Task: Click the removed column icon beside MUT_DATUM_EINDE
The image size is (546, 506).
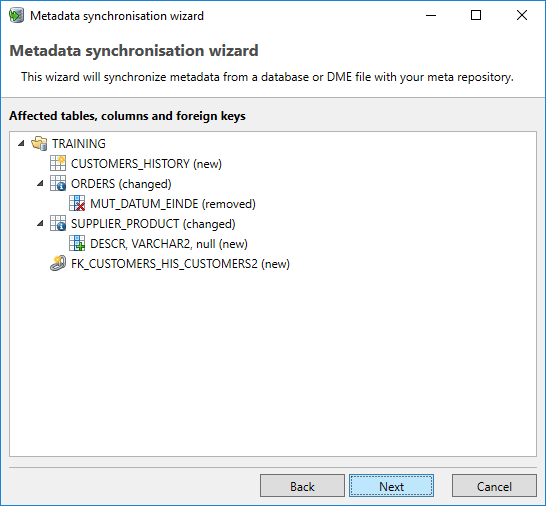Action: coord(77,203)
